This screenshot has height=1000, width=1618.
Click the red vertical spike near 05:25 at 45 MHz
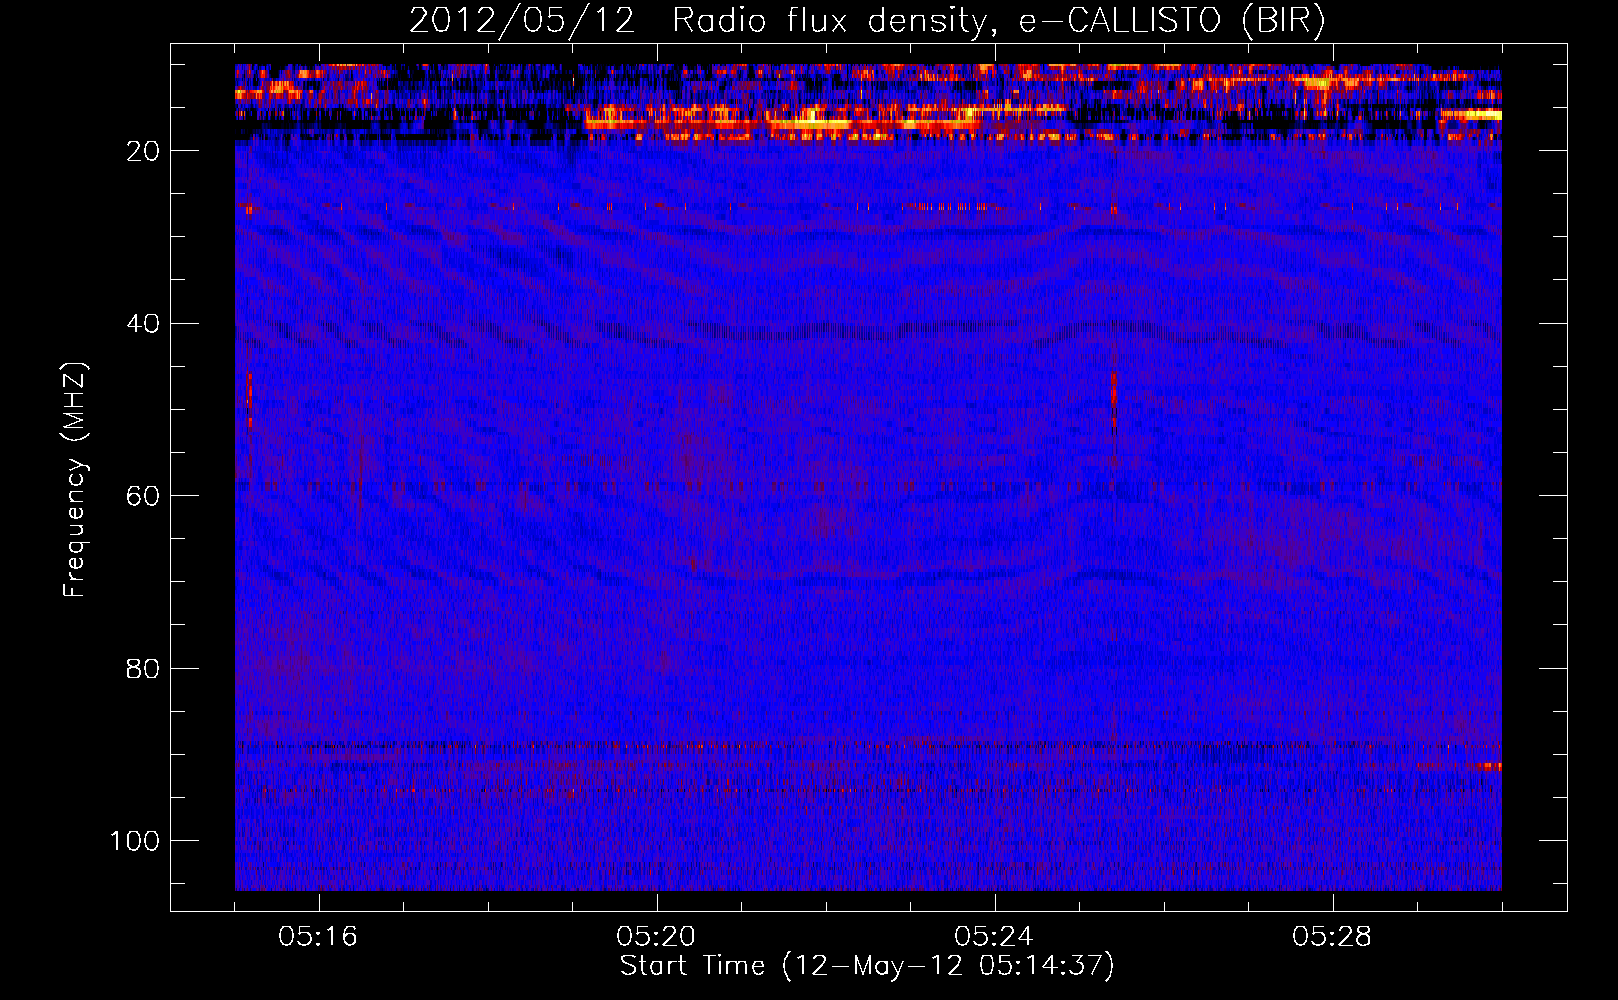coord(1114,400)
